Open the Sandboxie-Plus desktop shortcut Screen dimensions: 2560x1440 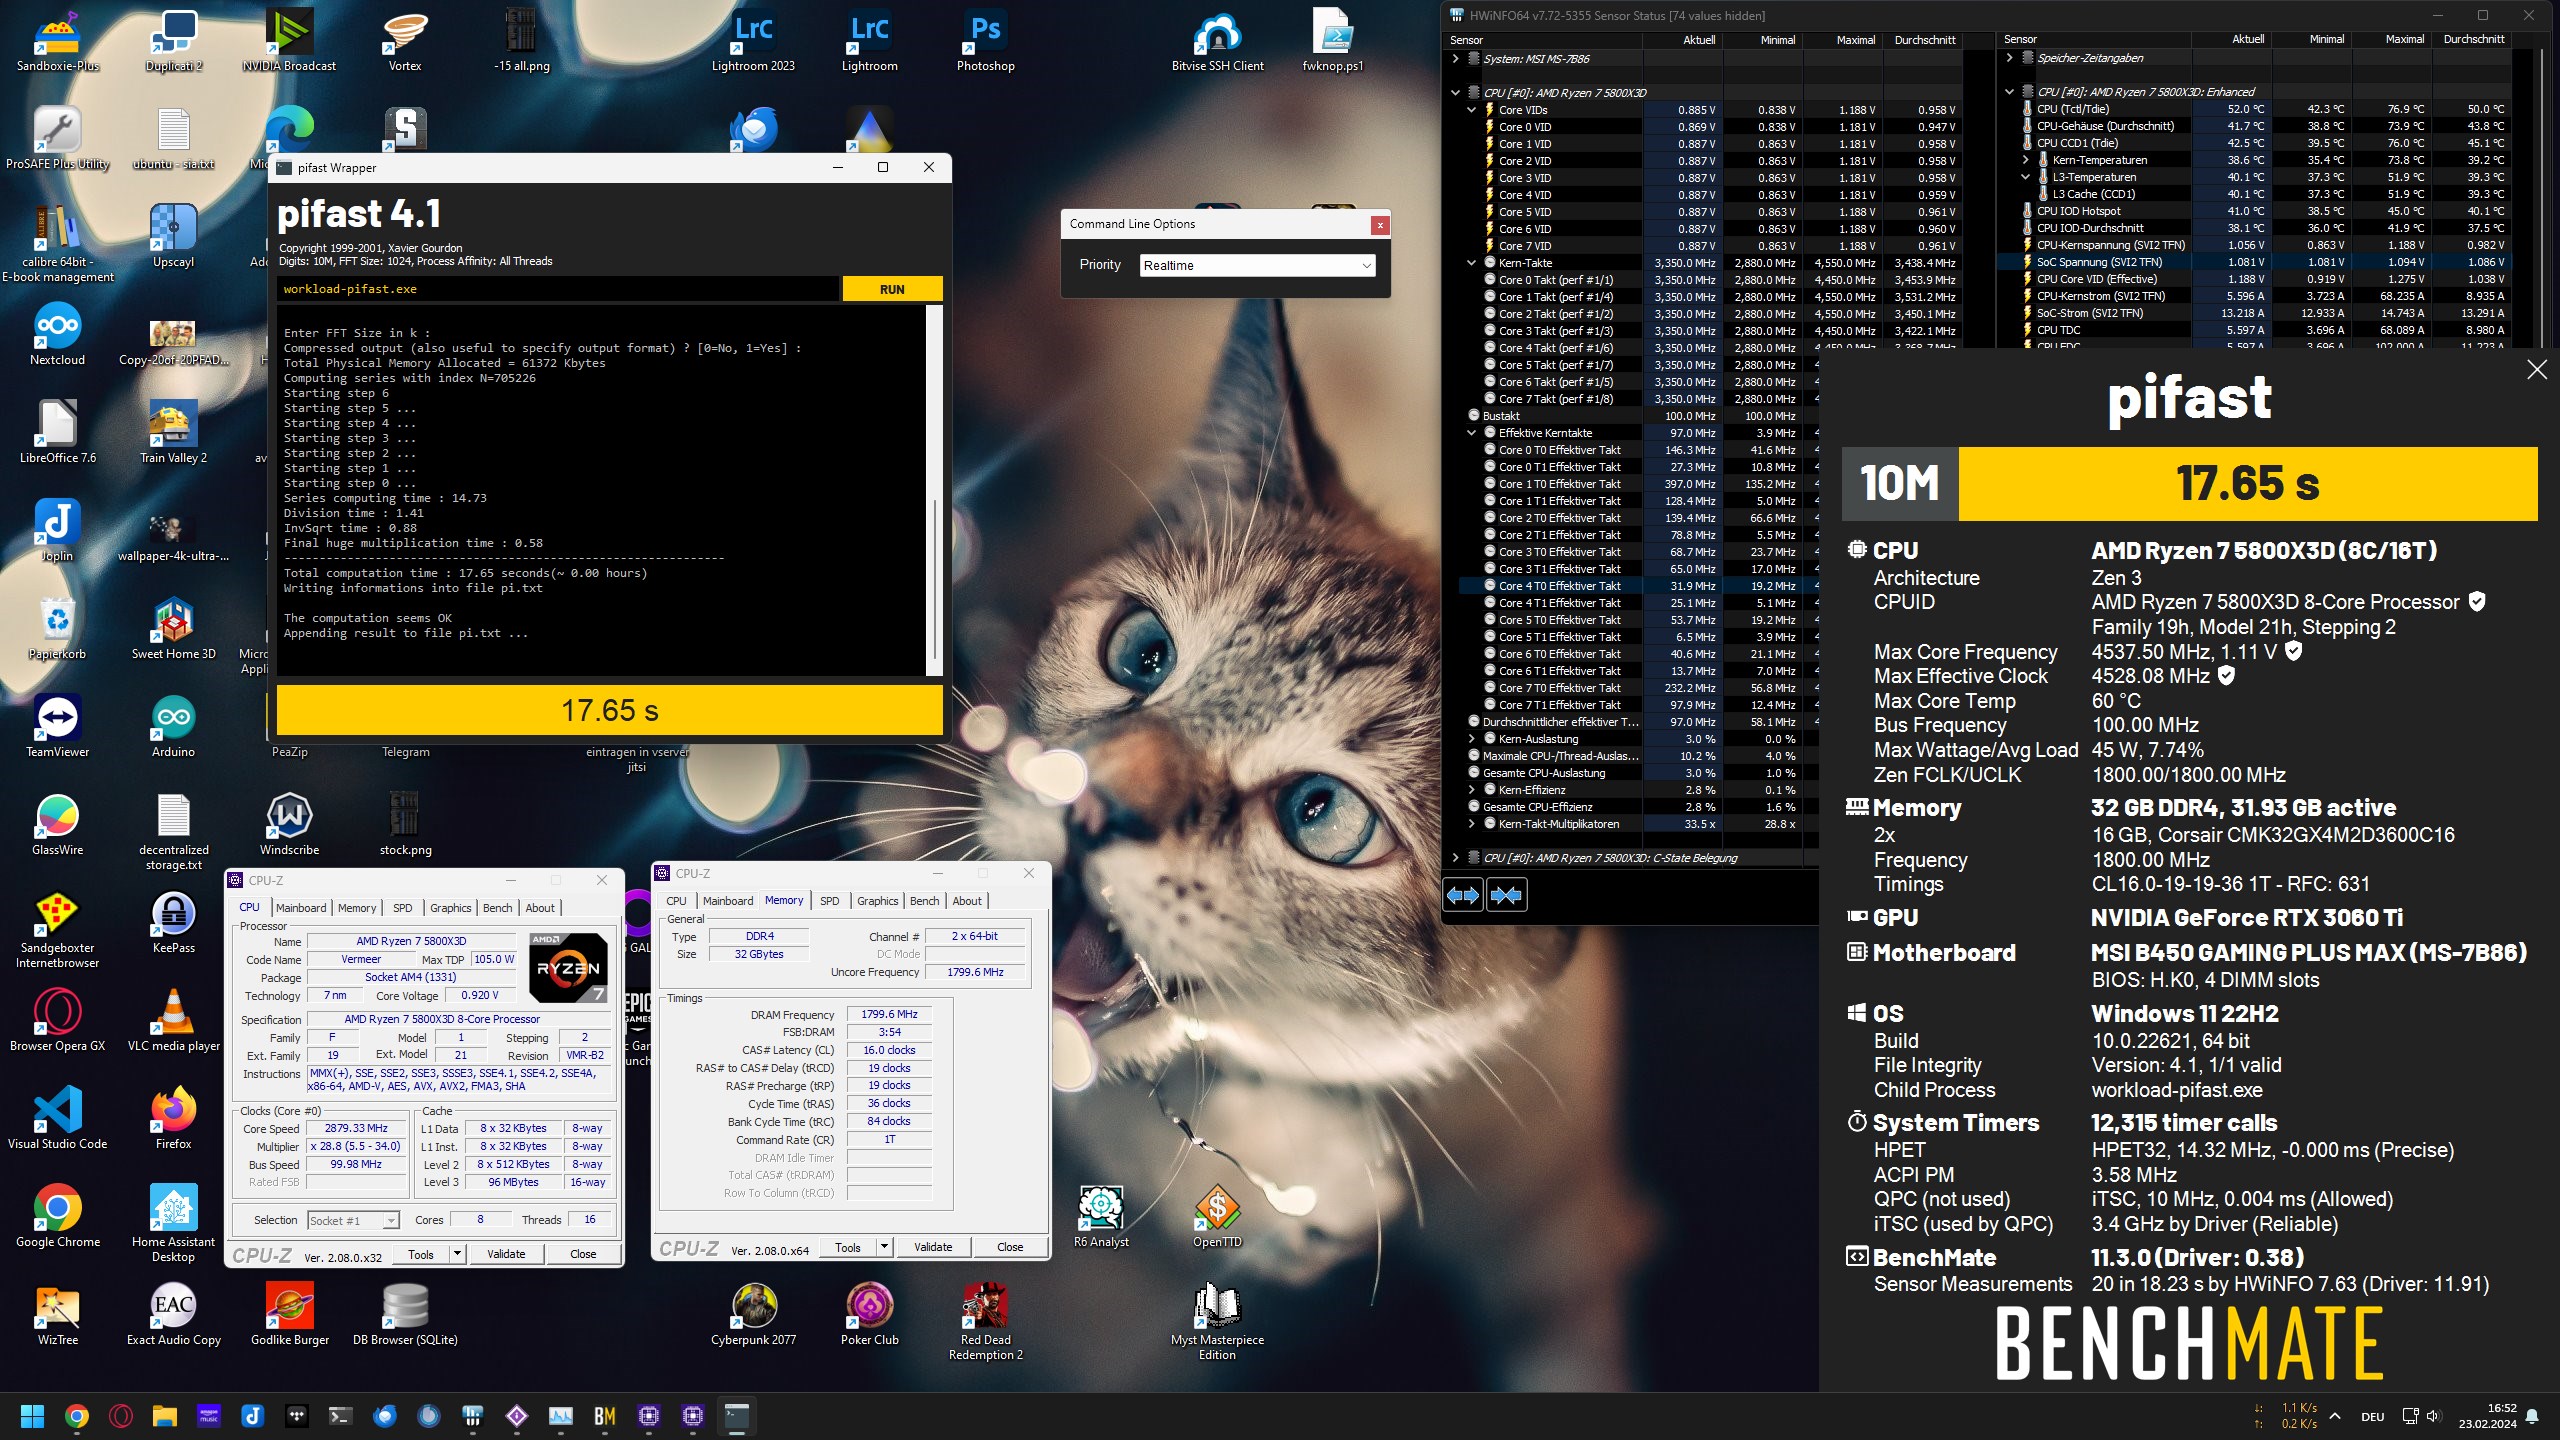click(x=57, y=41)
